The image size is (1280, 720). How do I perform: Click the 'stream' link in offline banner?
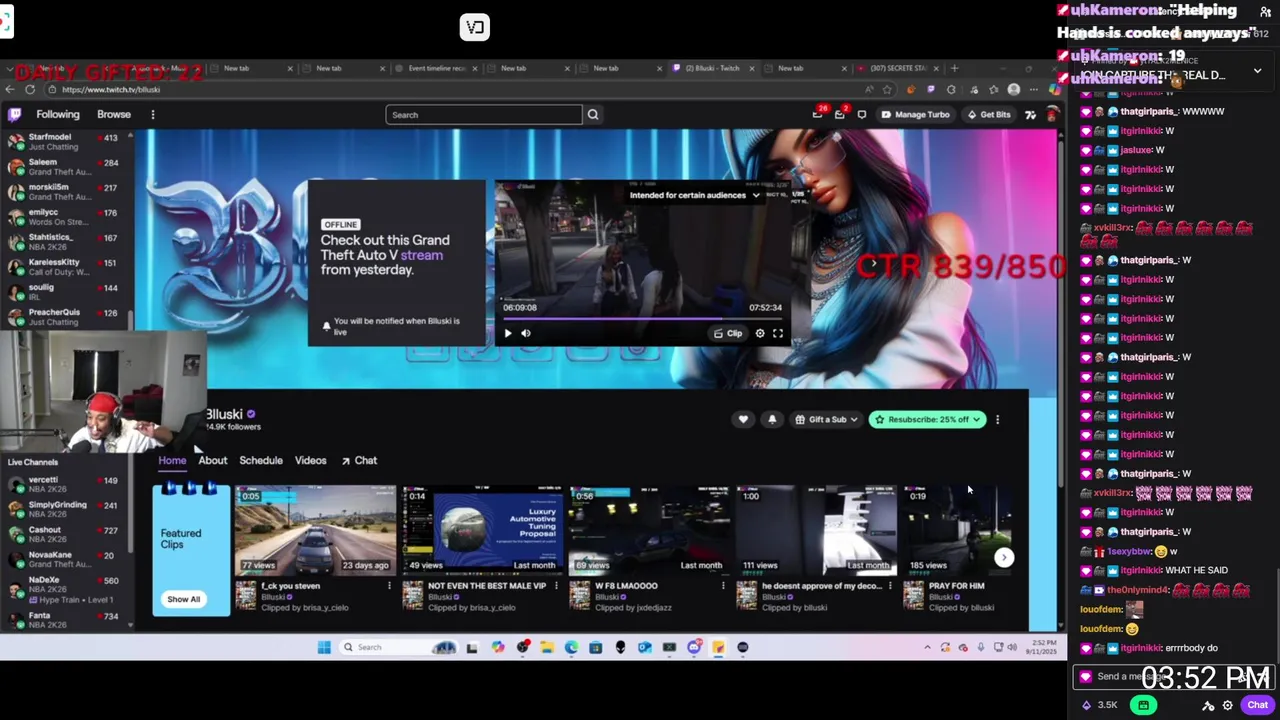(421, 255)
